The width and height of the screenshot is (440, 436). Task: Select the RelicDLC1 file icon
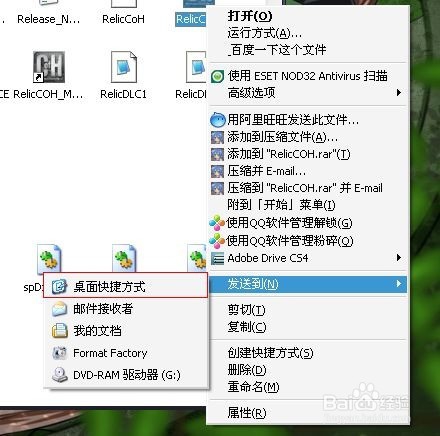(x=124, y=67)
